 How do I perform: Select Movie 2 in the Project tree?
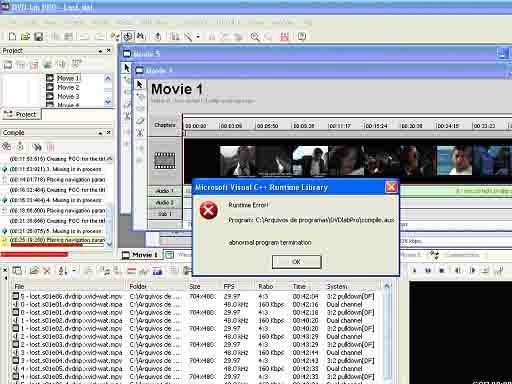[x=68, y=87]
